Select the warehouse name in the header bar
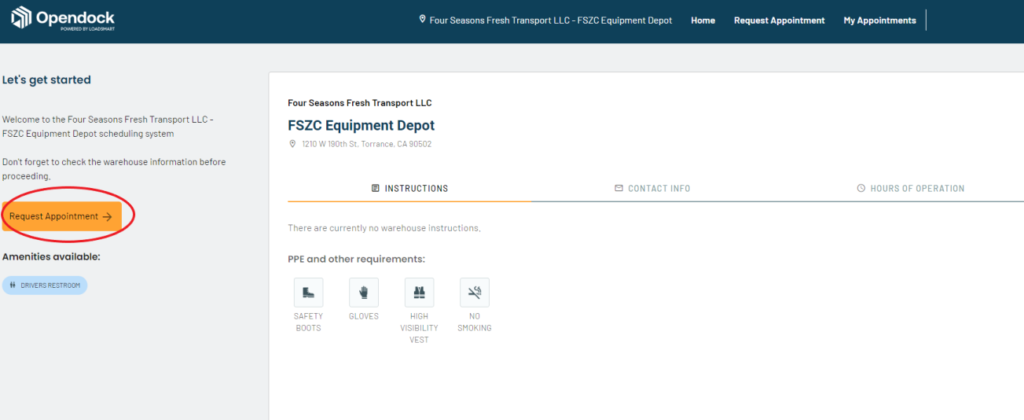 pos(551,20)
